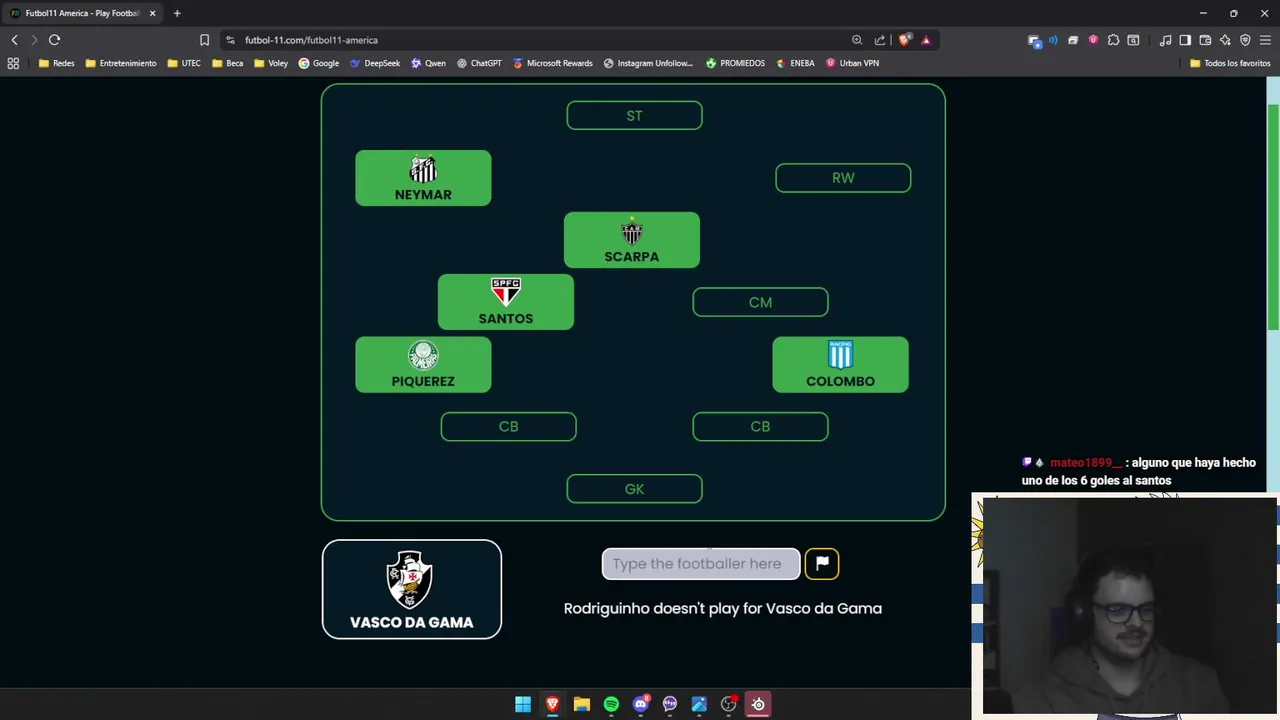The image size is (1280, 720).
Task: Click the flag give-up button beside input
Action: coord(822,564)
